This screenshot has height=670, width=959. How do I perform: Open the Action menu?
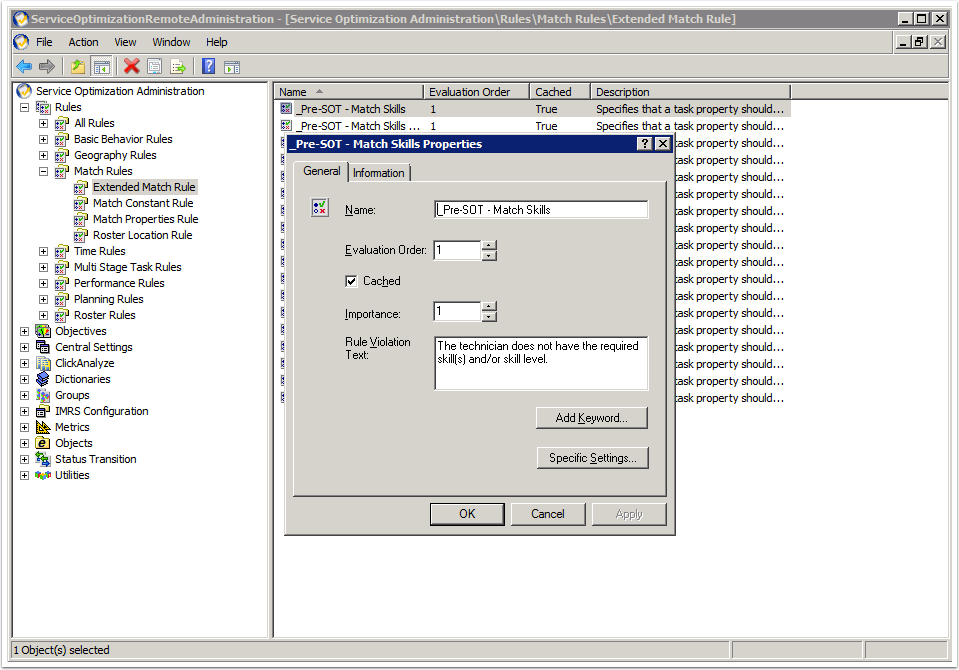pyautogui.click(x=83, y=42)
